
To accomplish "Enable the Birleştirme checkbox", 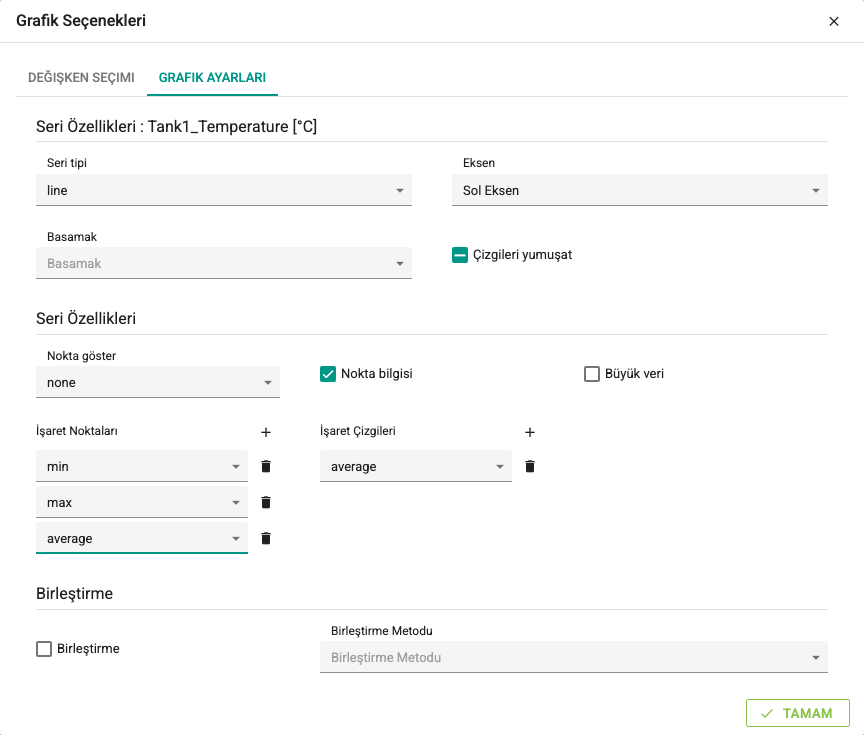I will [44, 649].
